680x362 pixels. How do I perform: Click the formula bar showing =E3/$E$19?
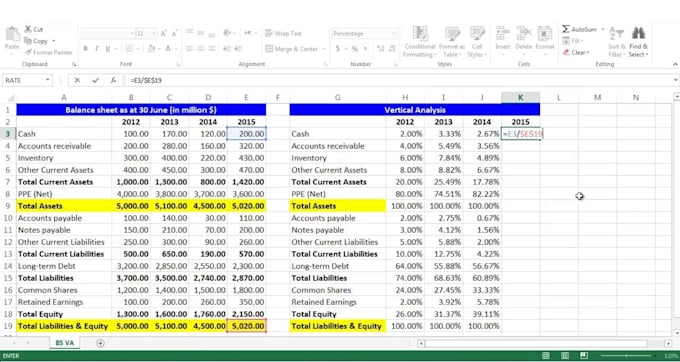pos(398,80)
